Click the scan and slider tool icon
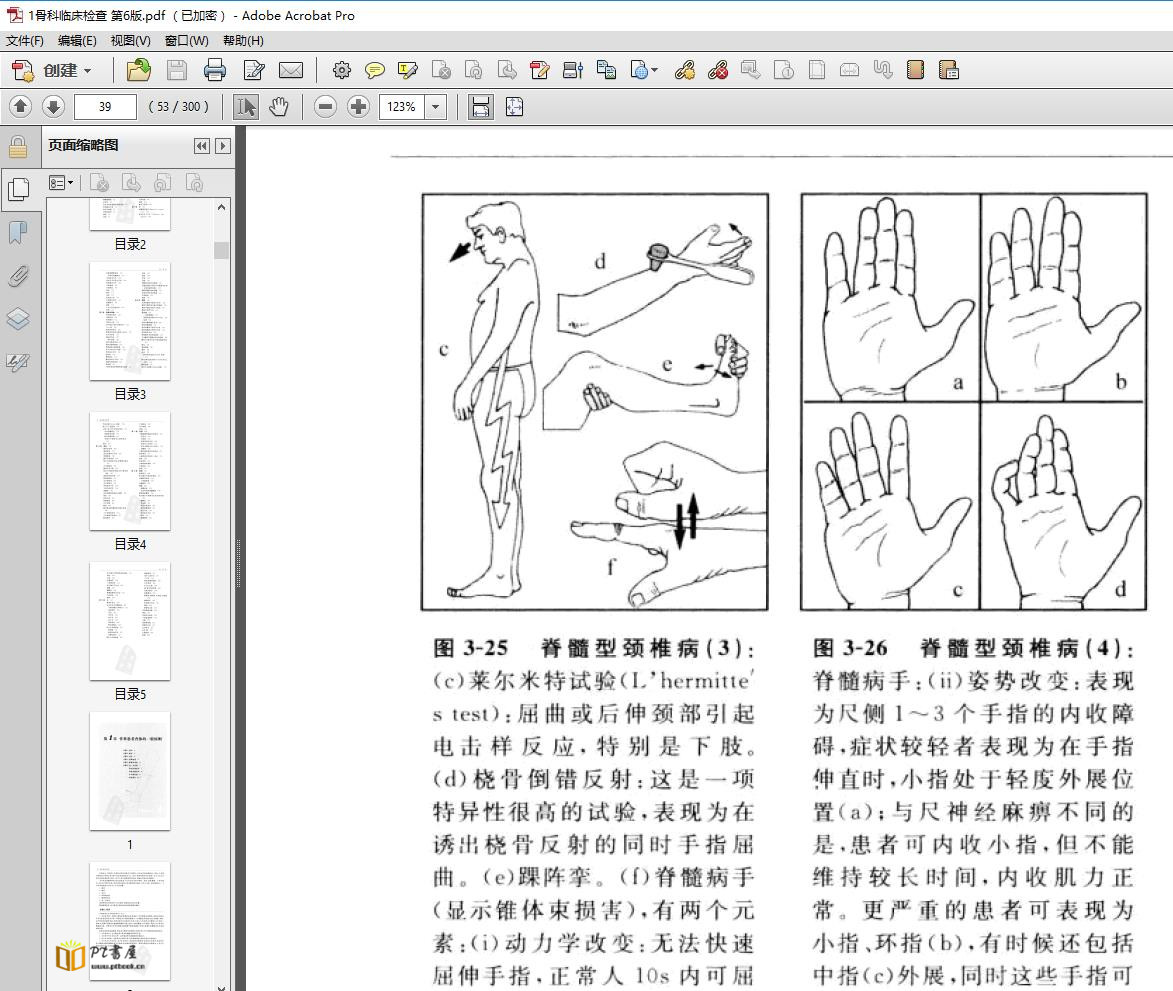The height and width of the screenshot is (991, 1173). [x=573, y=70]
